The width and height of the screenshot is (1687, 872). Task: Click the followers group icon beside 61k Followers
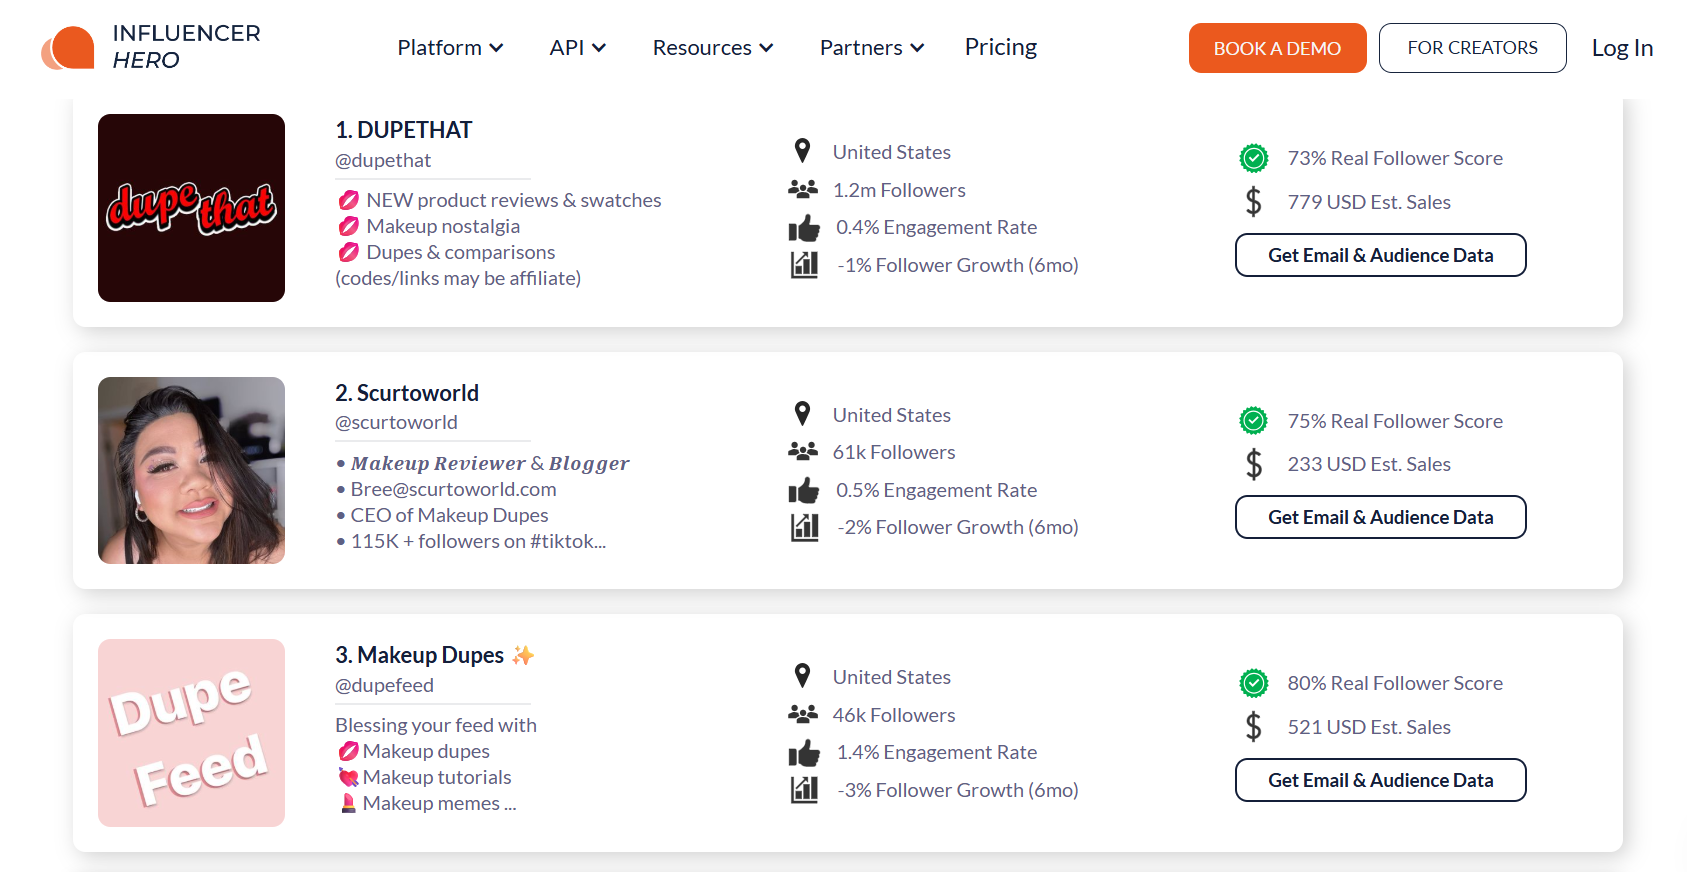click(803, 451)
